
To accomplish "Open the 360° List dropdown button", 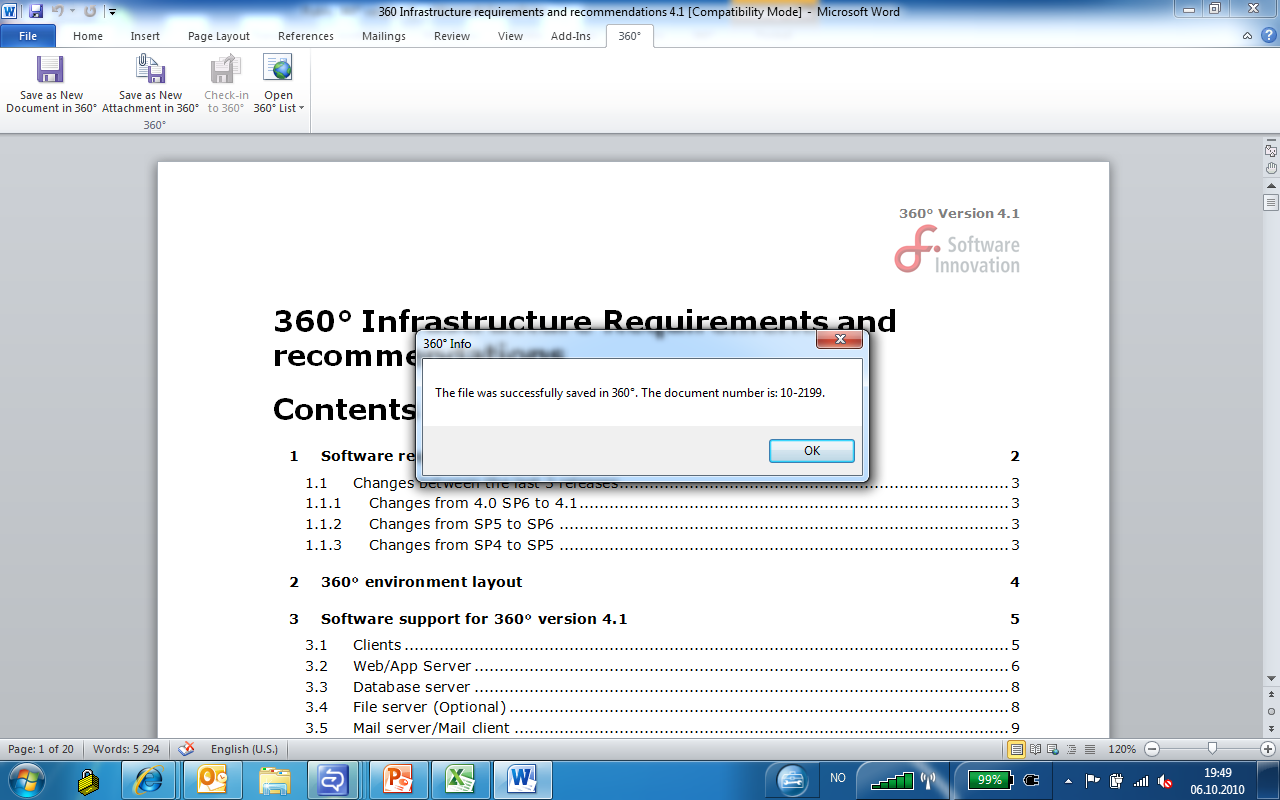I will click(x=278, y=84).
